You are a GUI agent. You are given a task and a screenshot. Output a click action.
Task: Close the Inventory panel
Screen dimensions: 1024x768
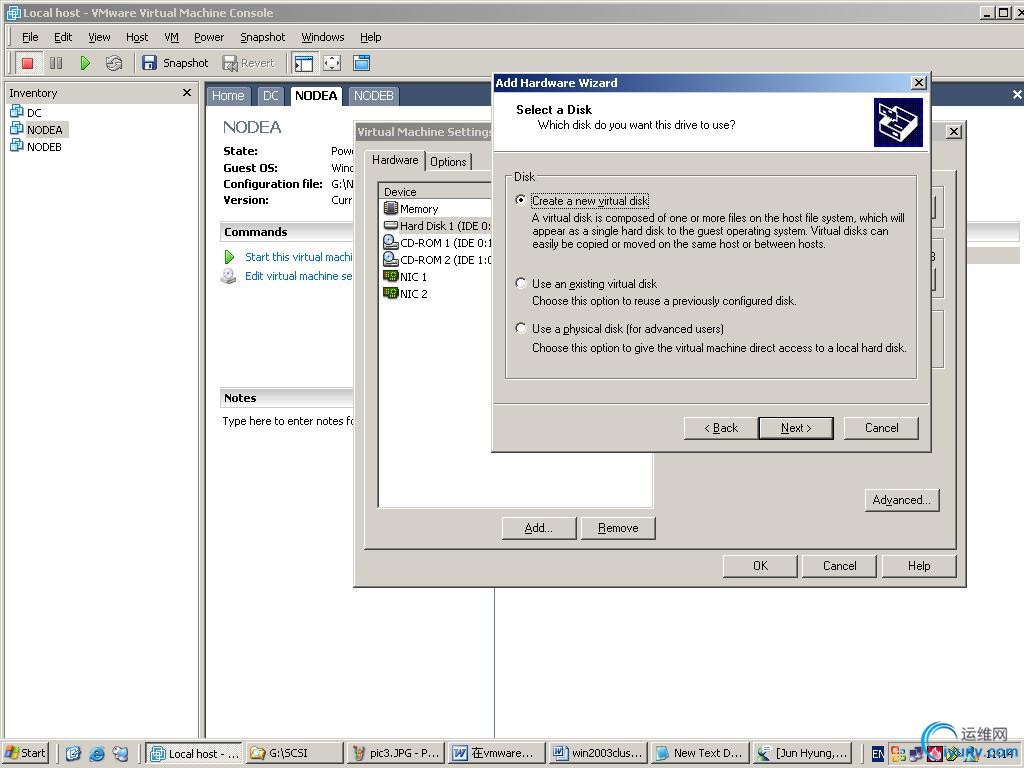(187, 93)
